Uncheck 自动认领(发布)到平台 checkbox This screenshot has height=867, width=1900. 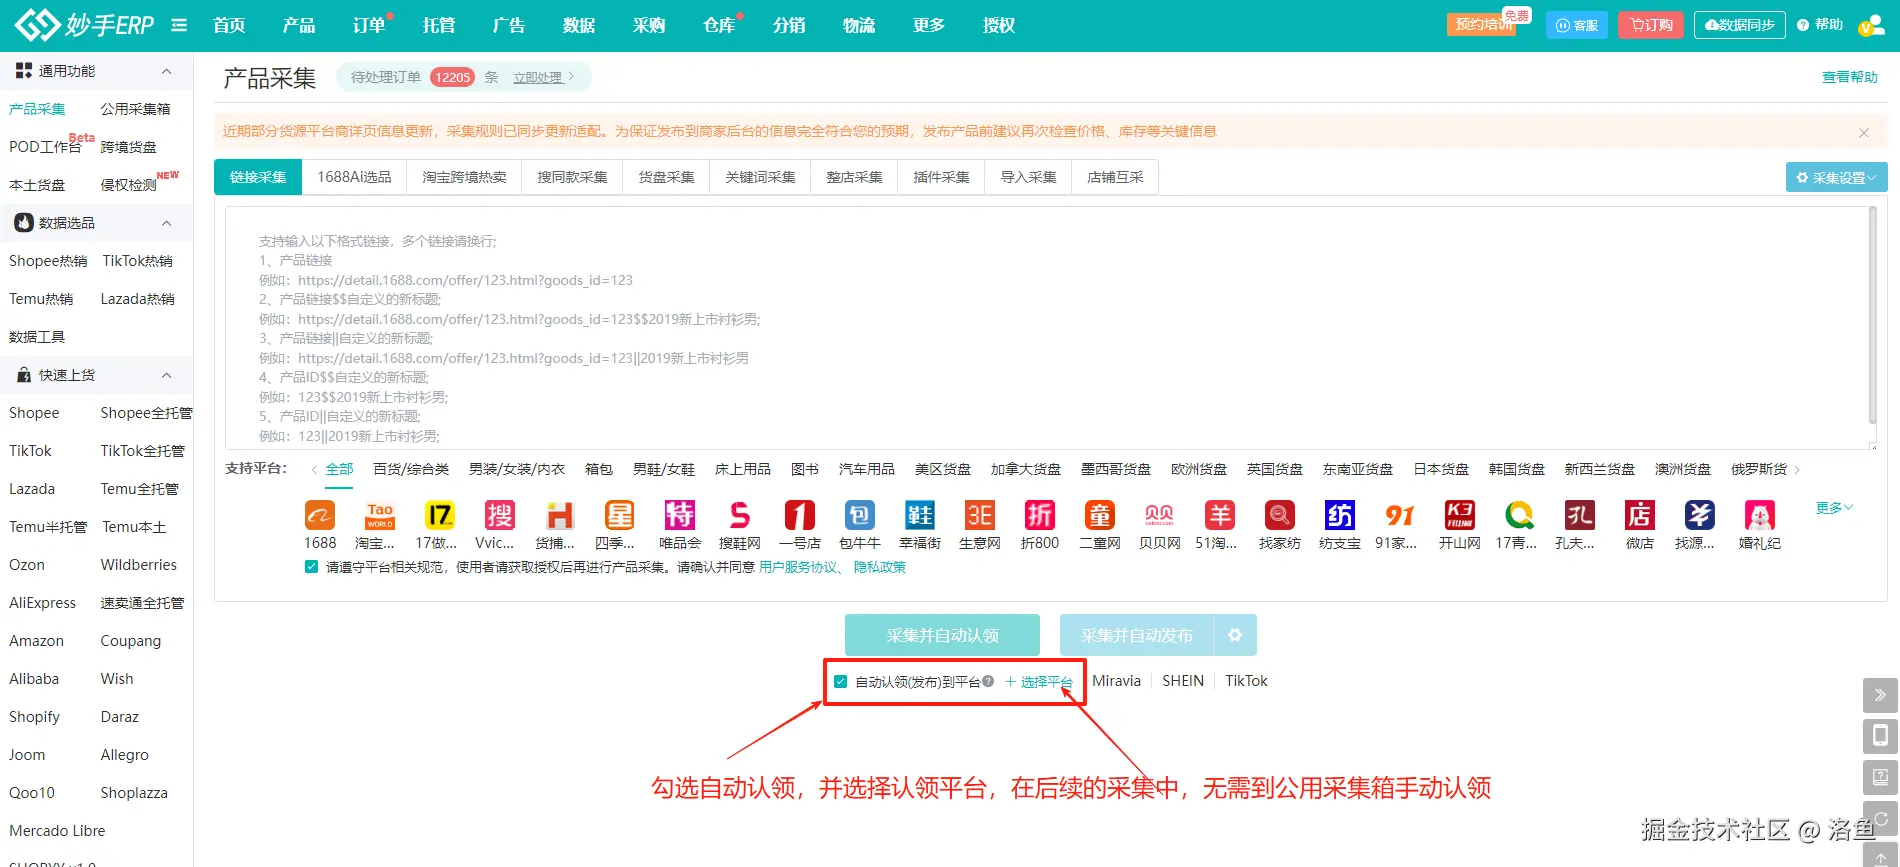840,682
